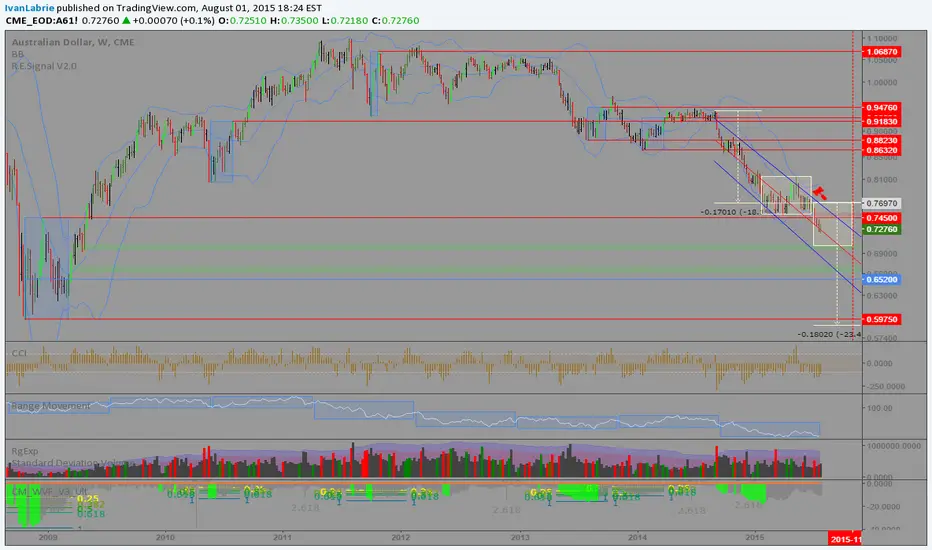
Task: Click the red 2015-11 date label
Action: click(x=845, y=539)
